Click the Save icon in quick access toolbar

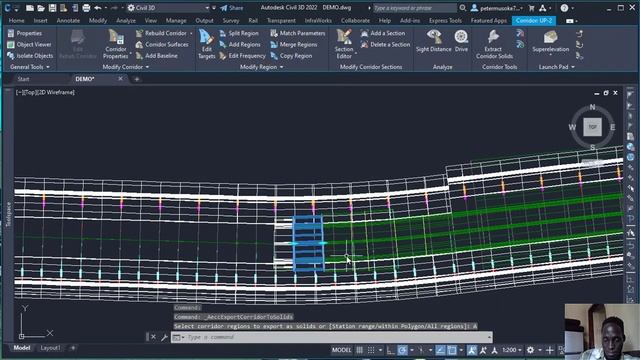(52, 8)
